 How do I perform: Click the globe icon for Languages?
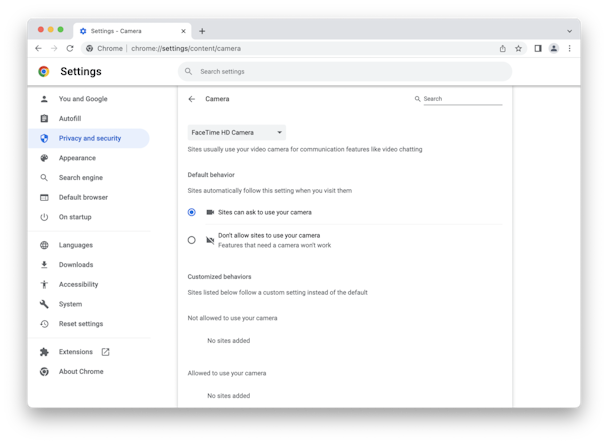tap(44, 245)
